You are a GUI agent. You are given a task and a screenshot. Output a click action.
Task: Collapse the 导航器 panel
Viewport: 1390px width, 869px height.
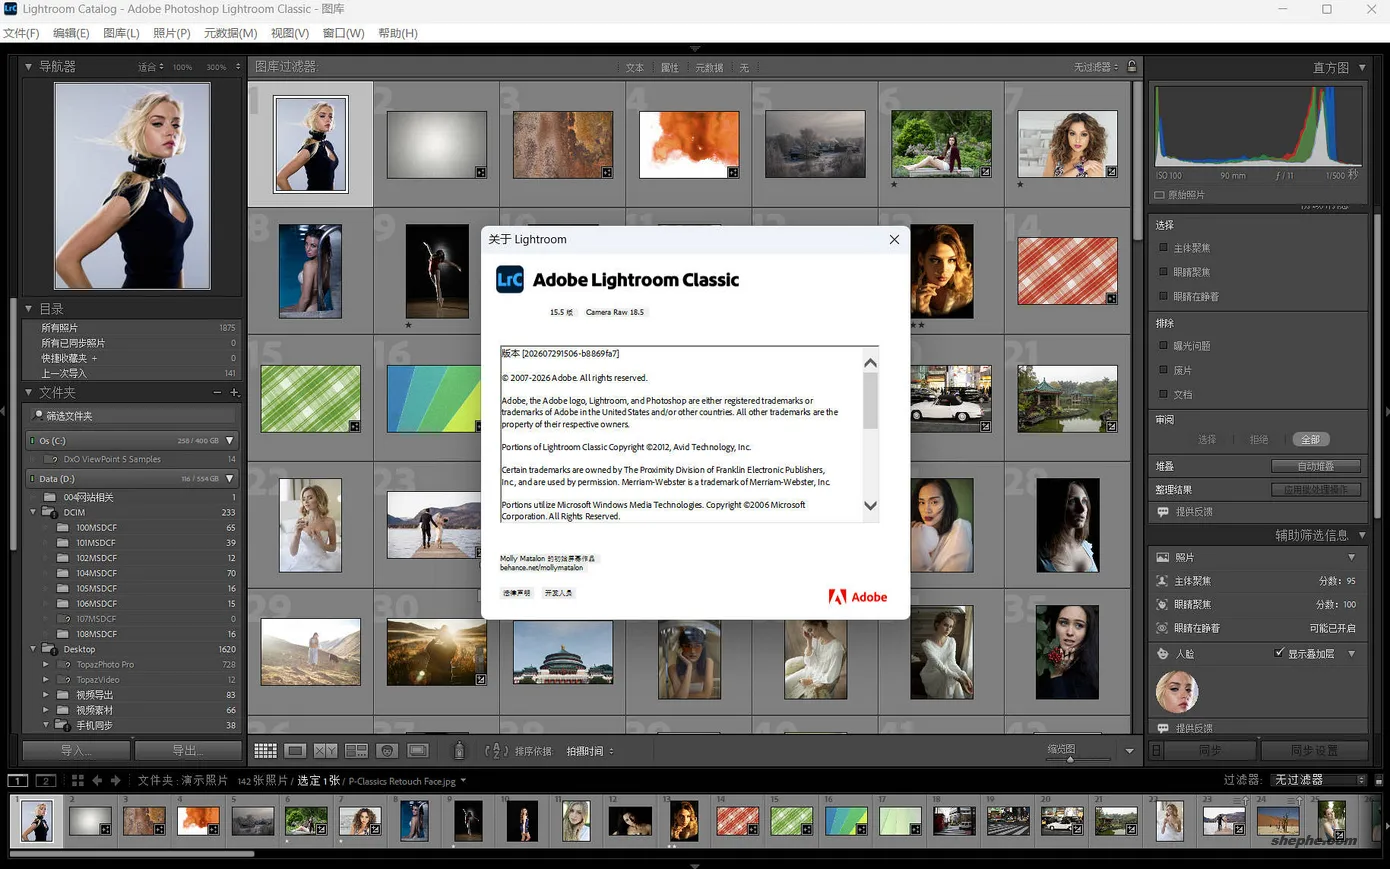point(28,67)
